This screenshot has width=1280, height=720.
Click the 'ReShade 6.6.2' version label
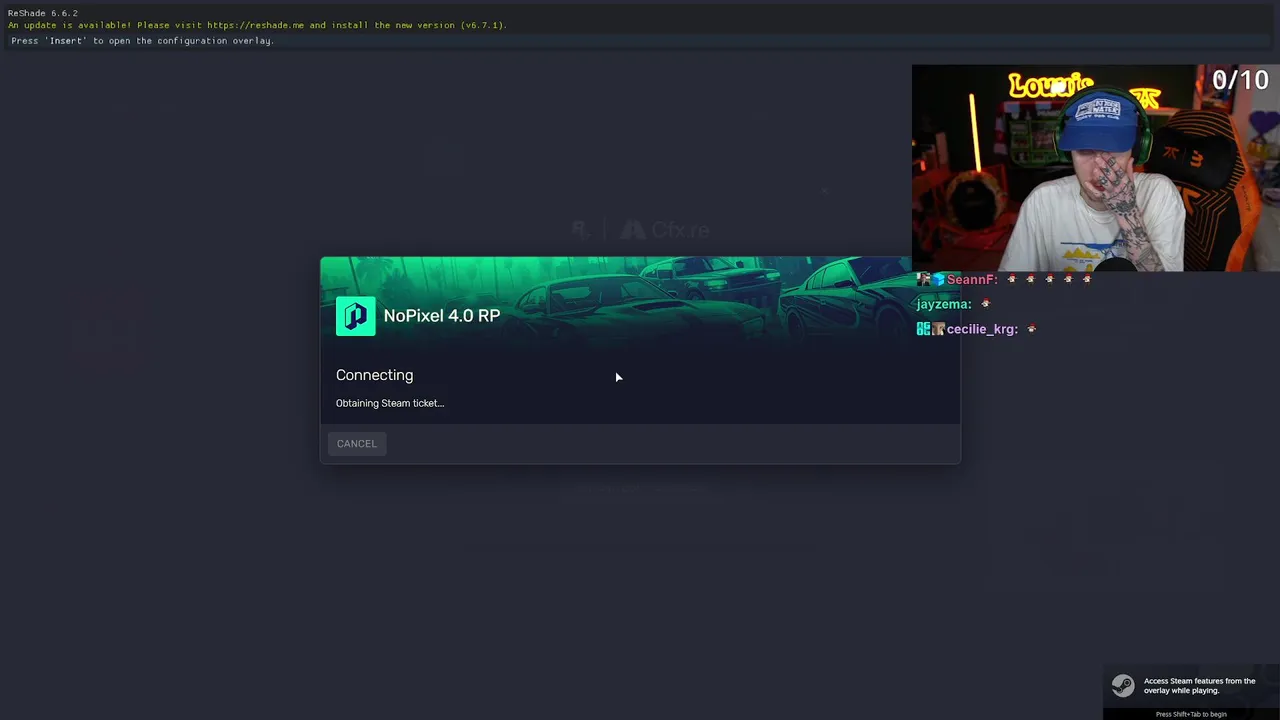[x=43, y=13]
